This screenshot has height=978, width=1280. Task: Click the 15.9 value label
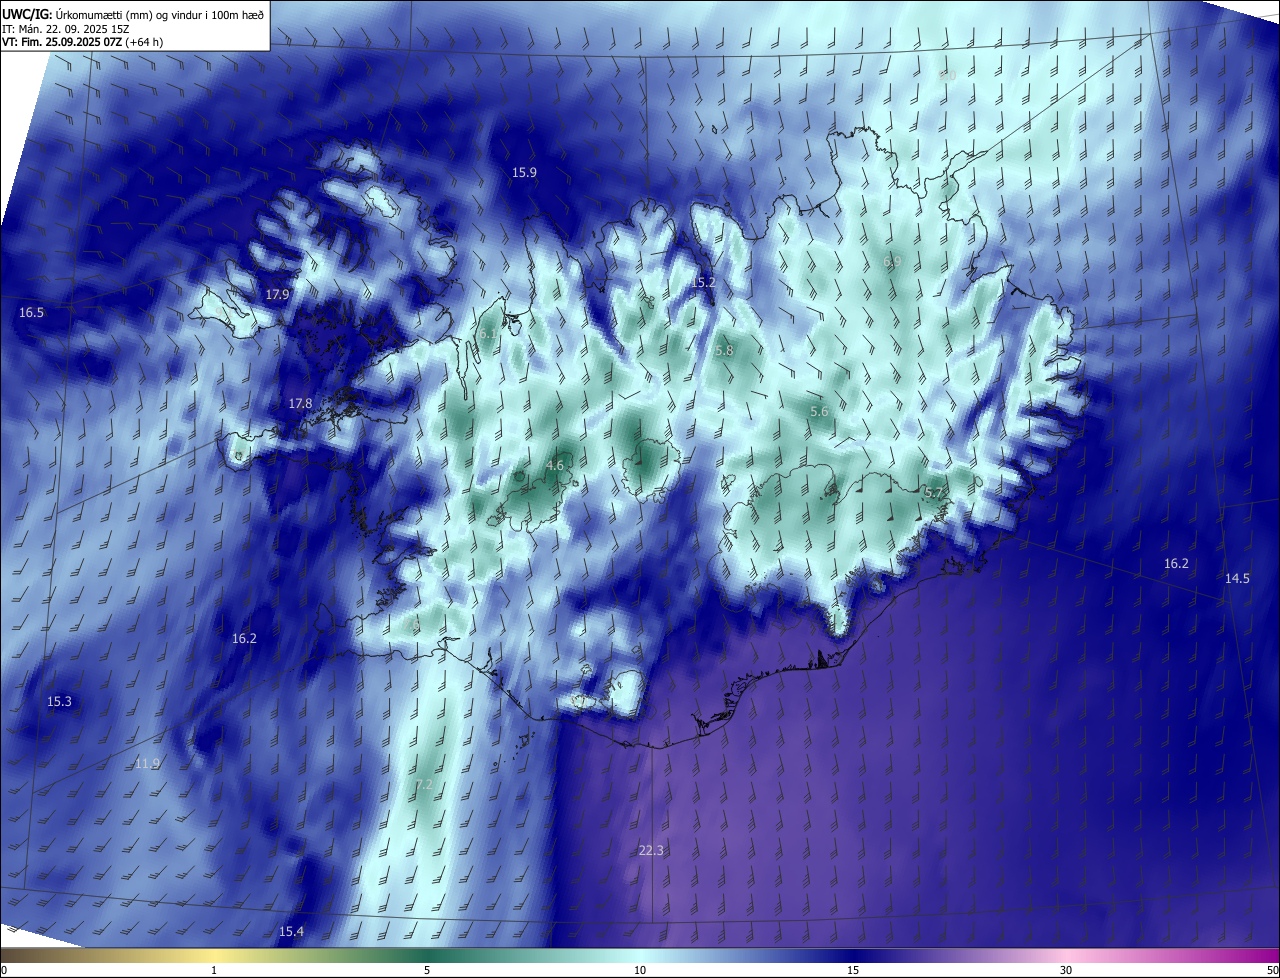click(525, 172)
